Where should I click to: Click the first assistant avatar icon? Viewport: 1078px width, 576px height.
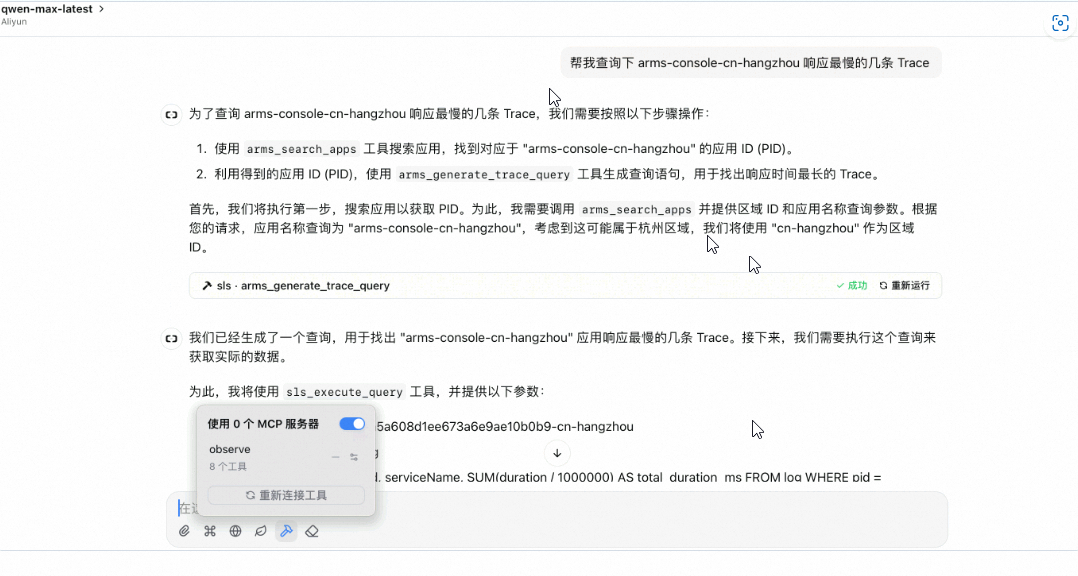(171, 115)
